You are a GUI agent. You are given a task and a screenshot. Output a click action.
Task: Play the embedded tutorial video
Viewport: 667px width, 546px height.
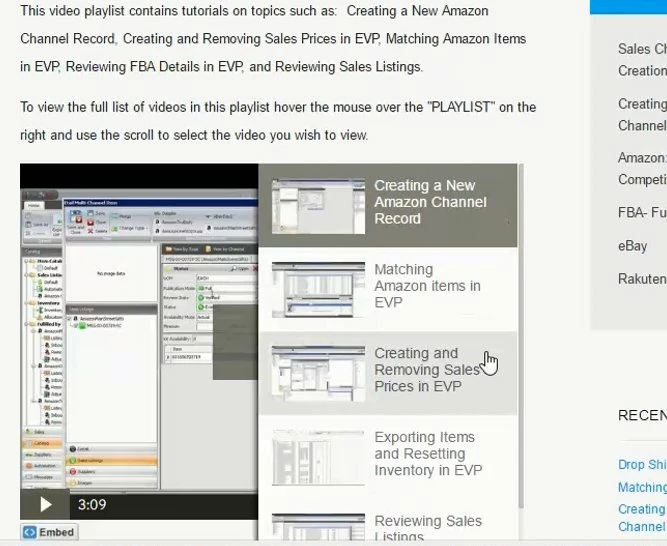pyautogui.click(x=45, y=504)
